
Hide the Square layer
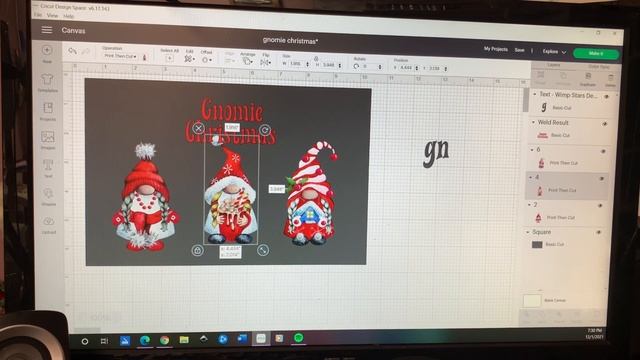598,232
